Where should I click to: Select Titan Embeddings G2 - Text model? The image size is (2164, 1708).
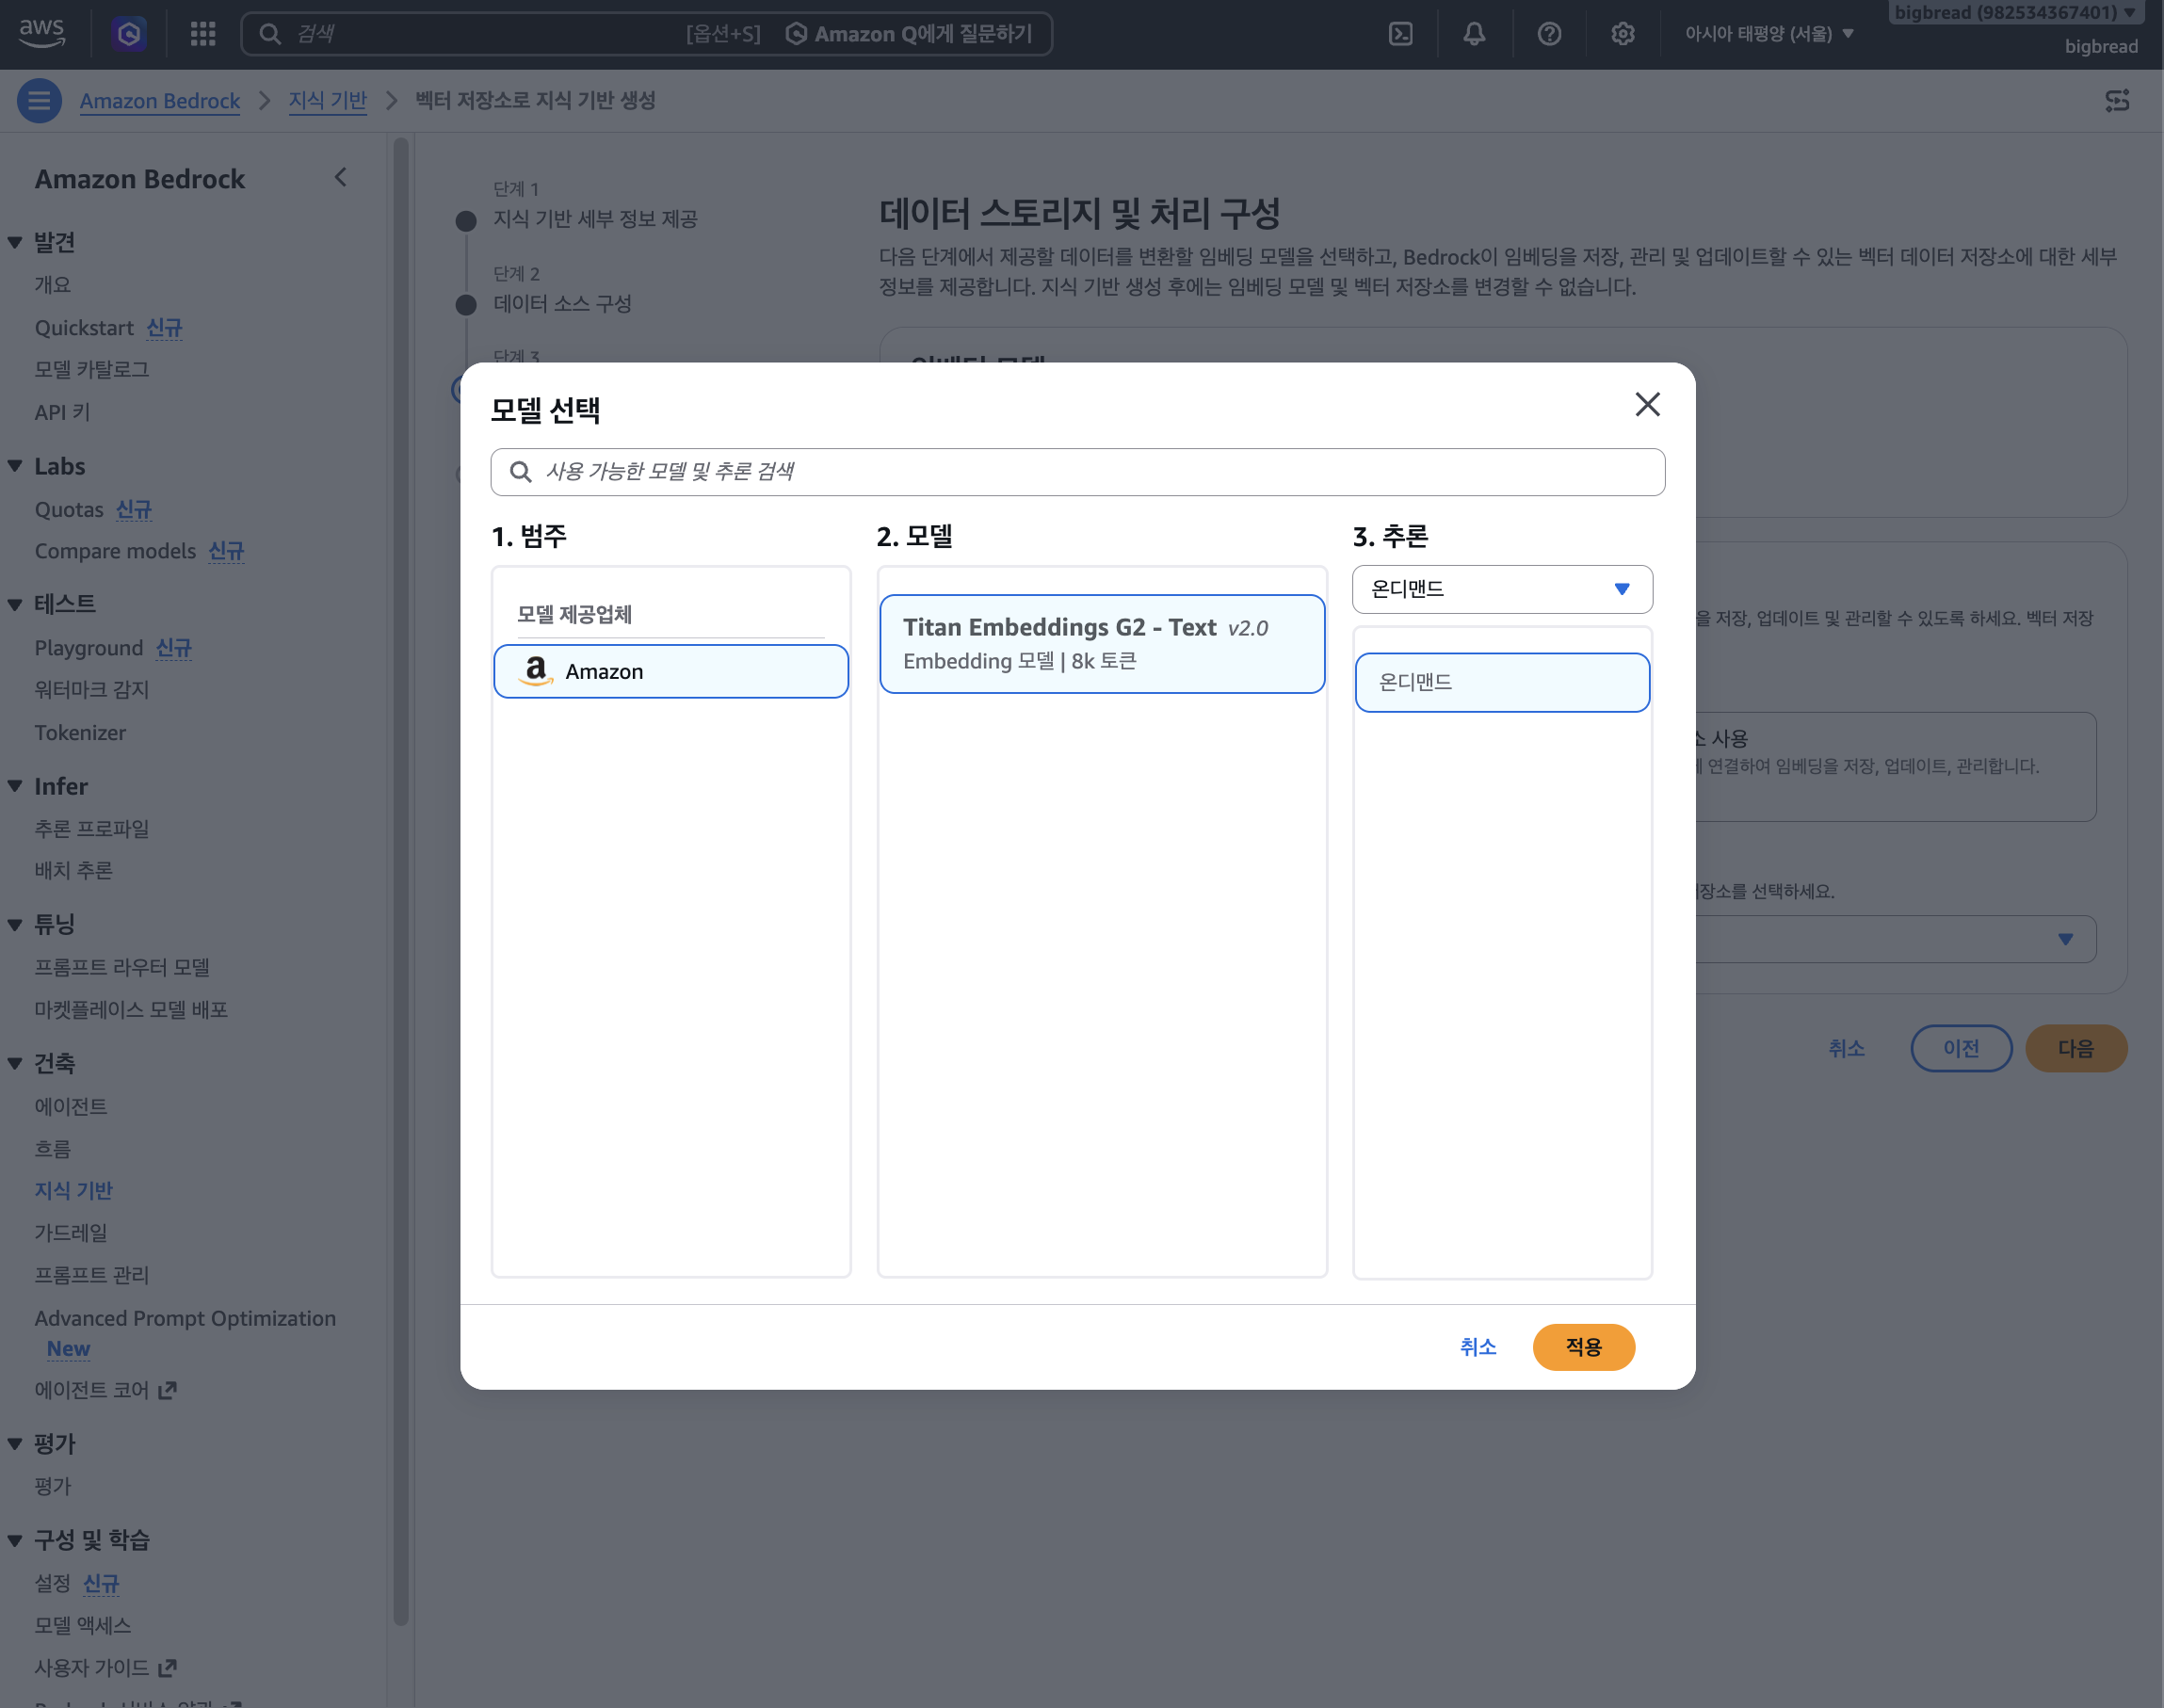point(1102,644)
